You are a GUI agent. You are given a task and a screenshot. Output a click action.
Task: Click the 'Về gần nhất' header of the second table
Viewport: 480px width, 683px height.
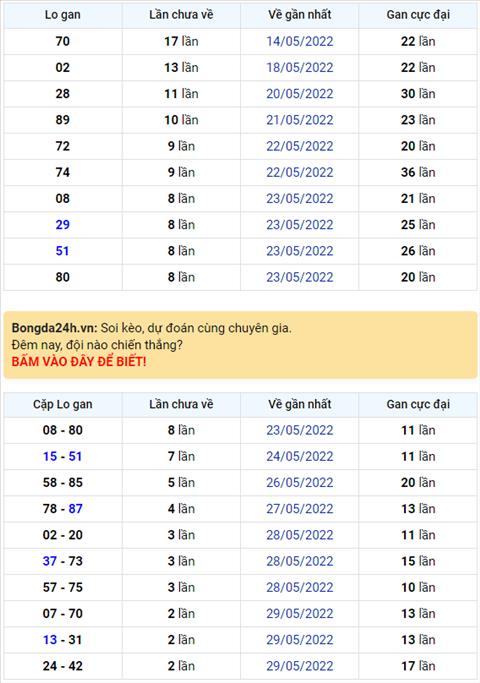pyautogui.click(x=300, y=404)
